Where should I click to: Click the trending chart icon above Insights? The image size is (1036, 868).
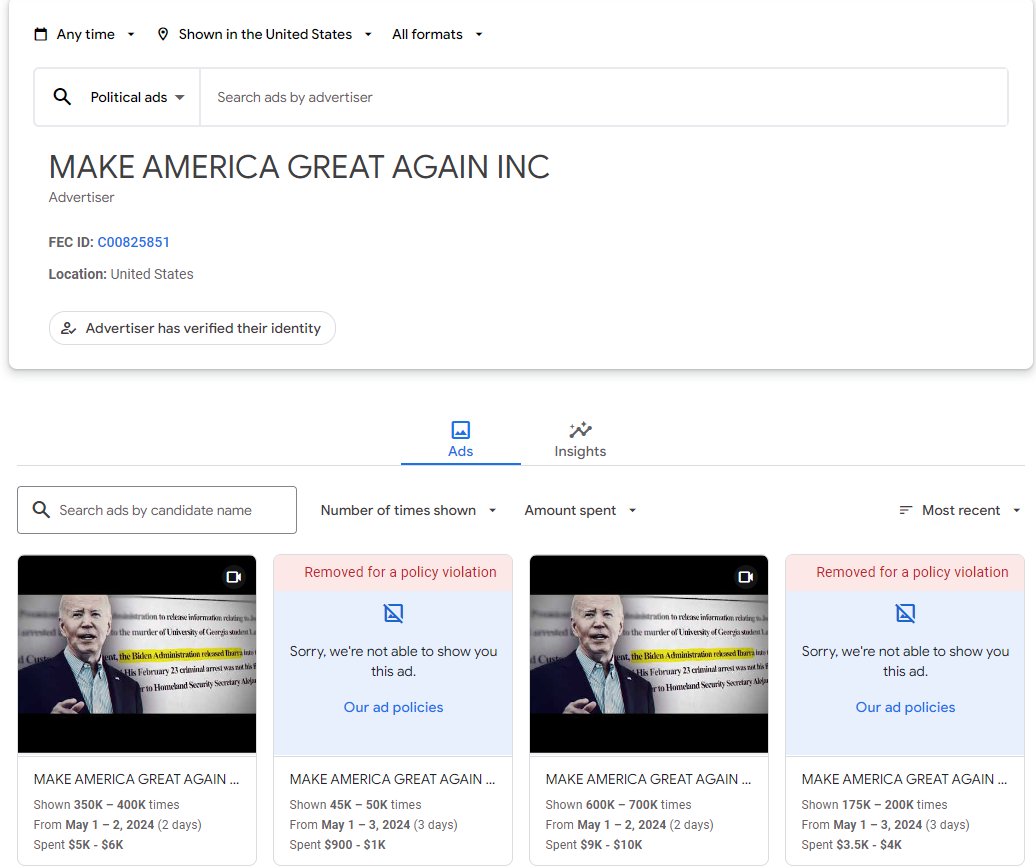tap(580, 429)
